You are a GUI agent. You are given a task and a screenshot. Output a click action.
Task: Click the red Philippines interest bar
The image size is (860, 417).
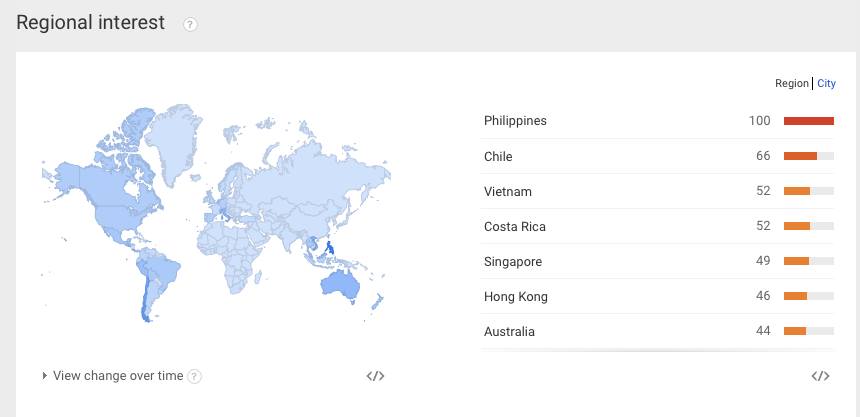click(808, 121)
